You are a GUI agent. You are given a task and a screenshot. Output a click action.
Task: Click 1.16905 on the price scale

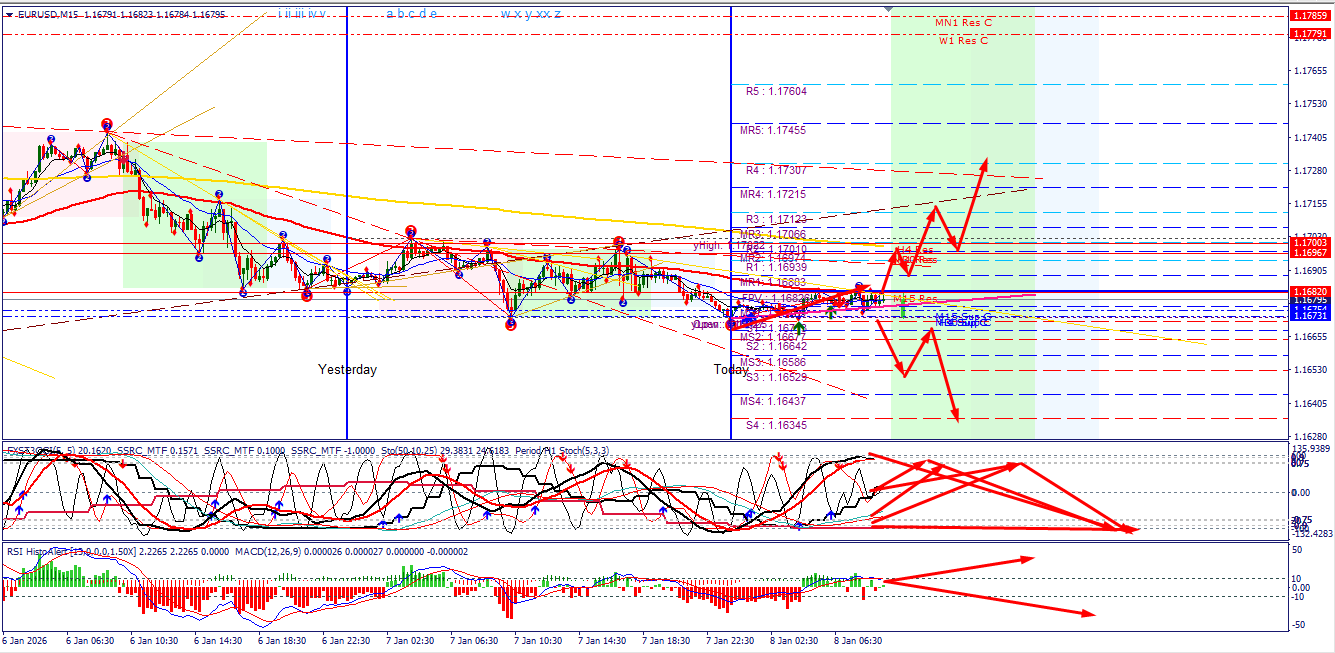click(x=1310, y=270)
